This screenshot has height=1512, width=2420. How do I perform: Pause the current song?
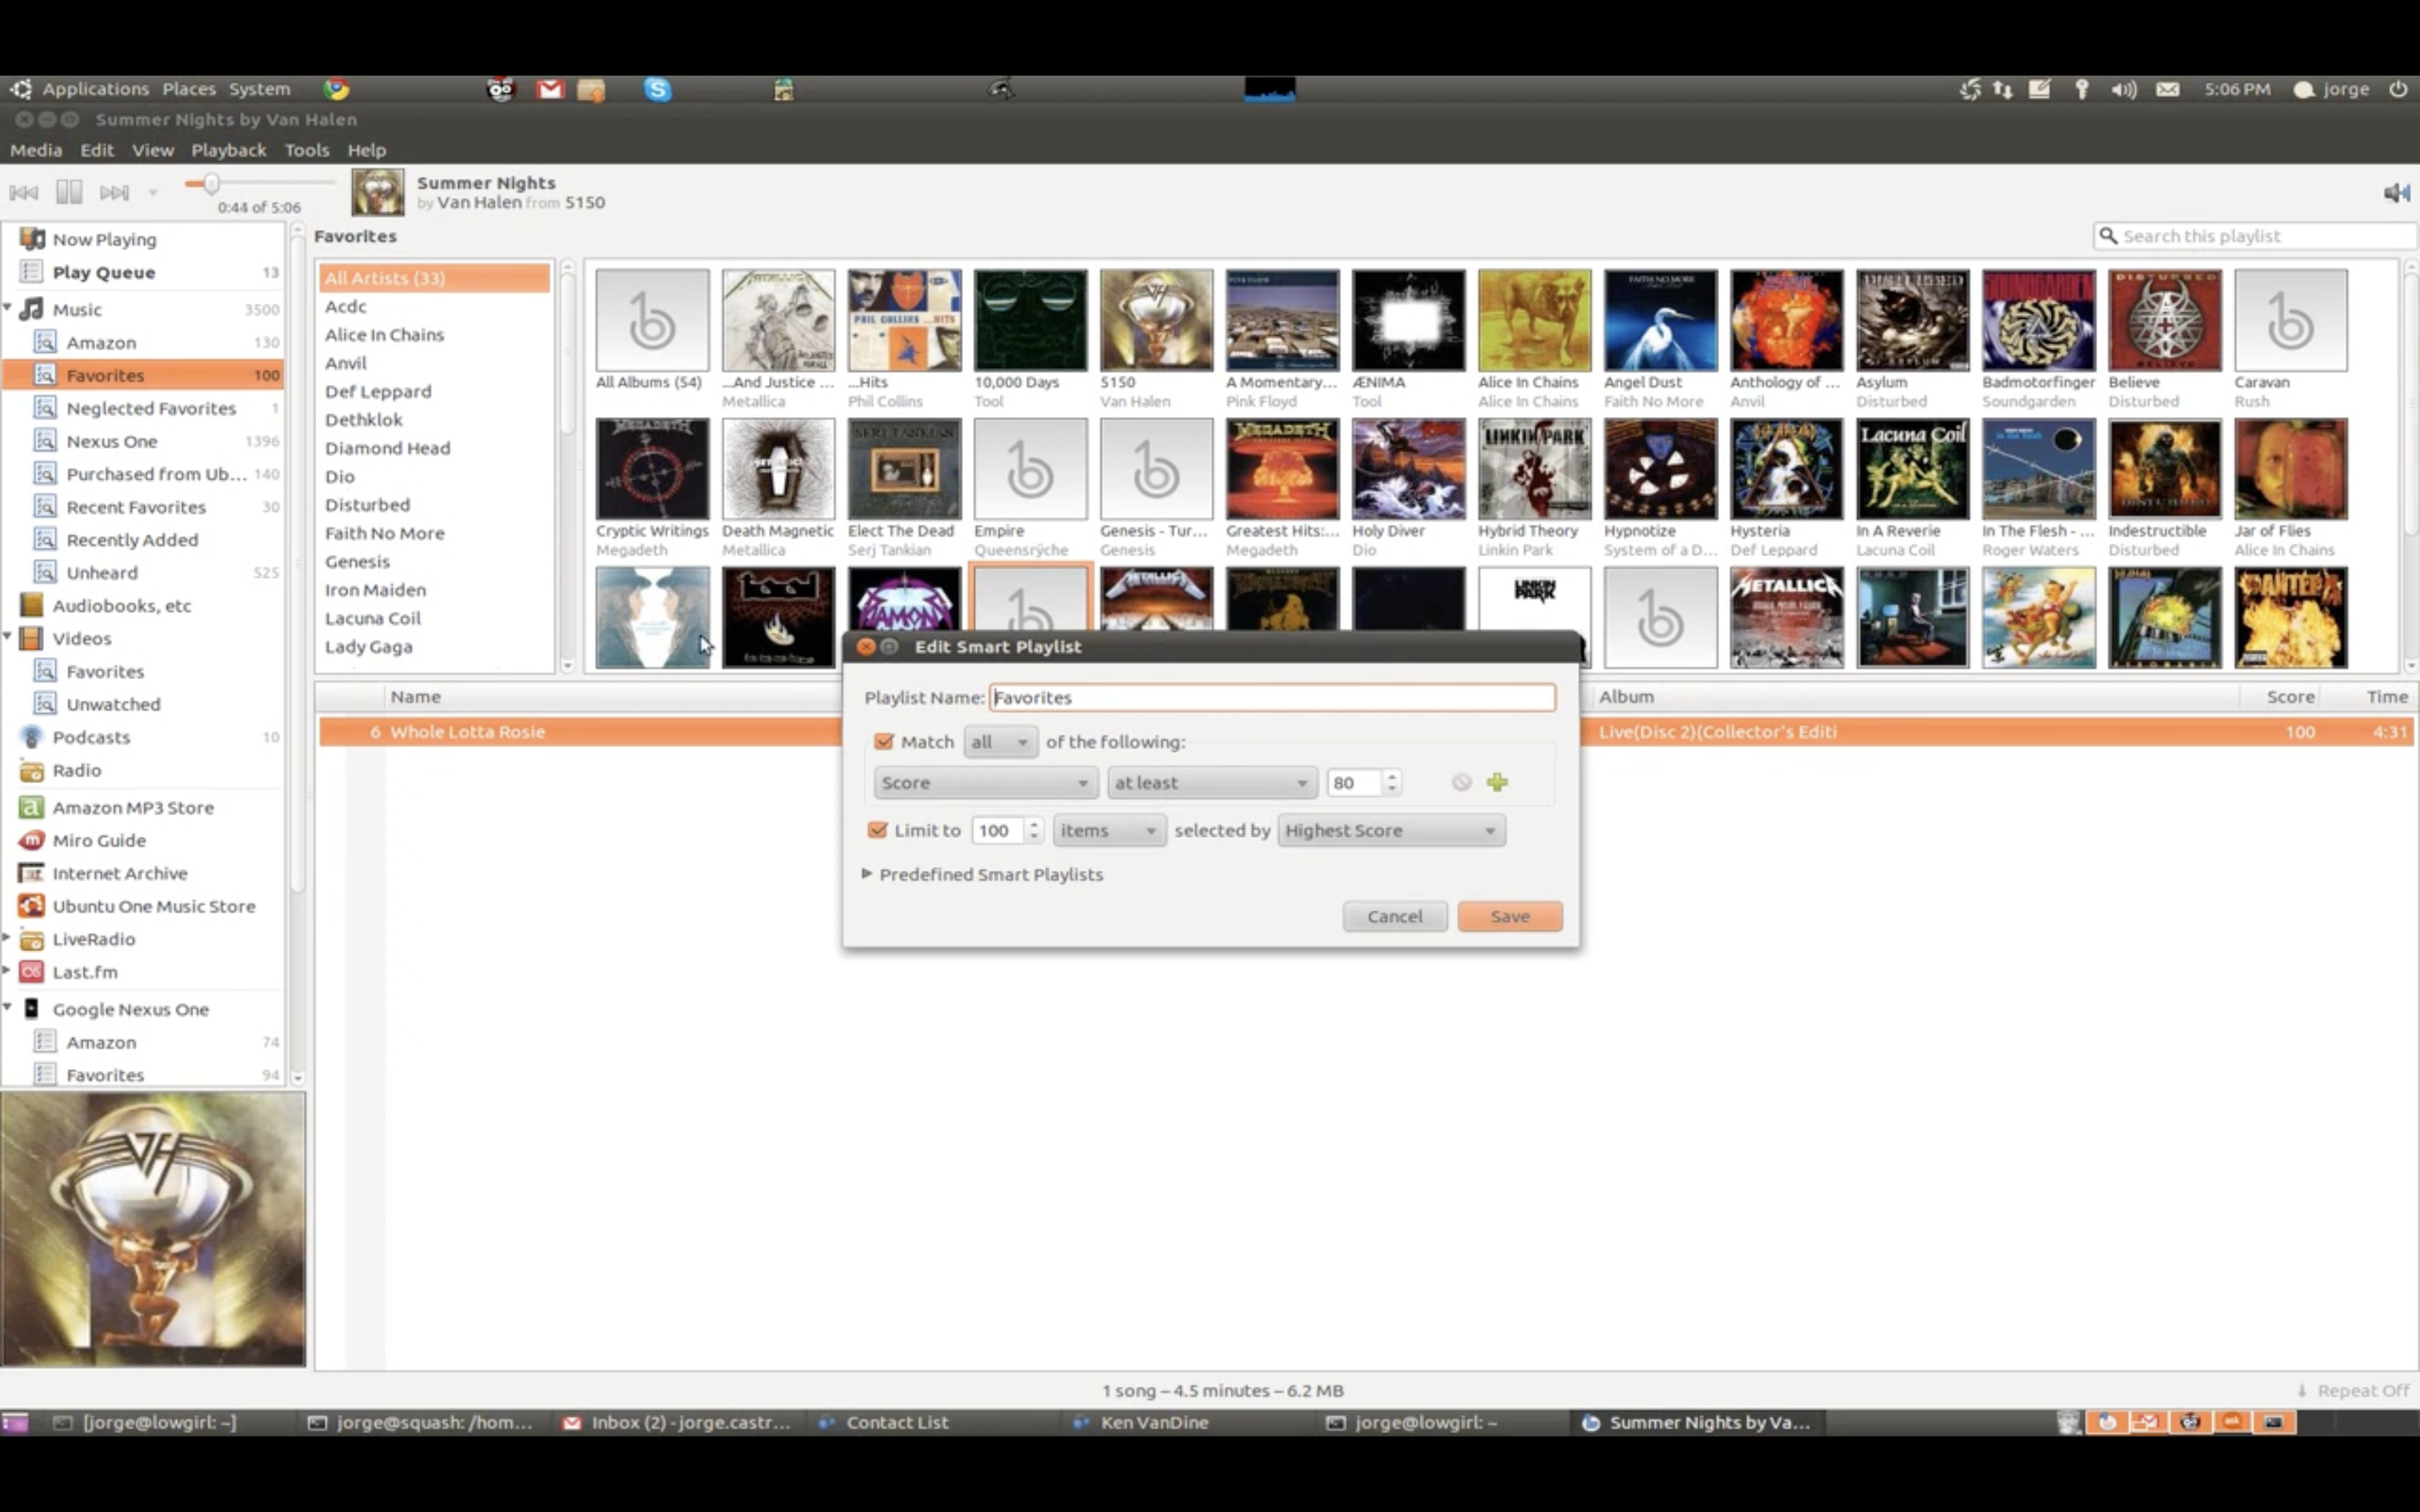pyautogui.click(x=69, y=192)
